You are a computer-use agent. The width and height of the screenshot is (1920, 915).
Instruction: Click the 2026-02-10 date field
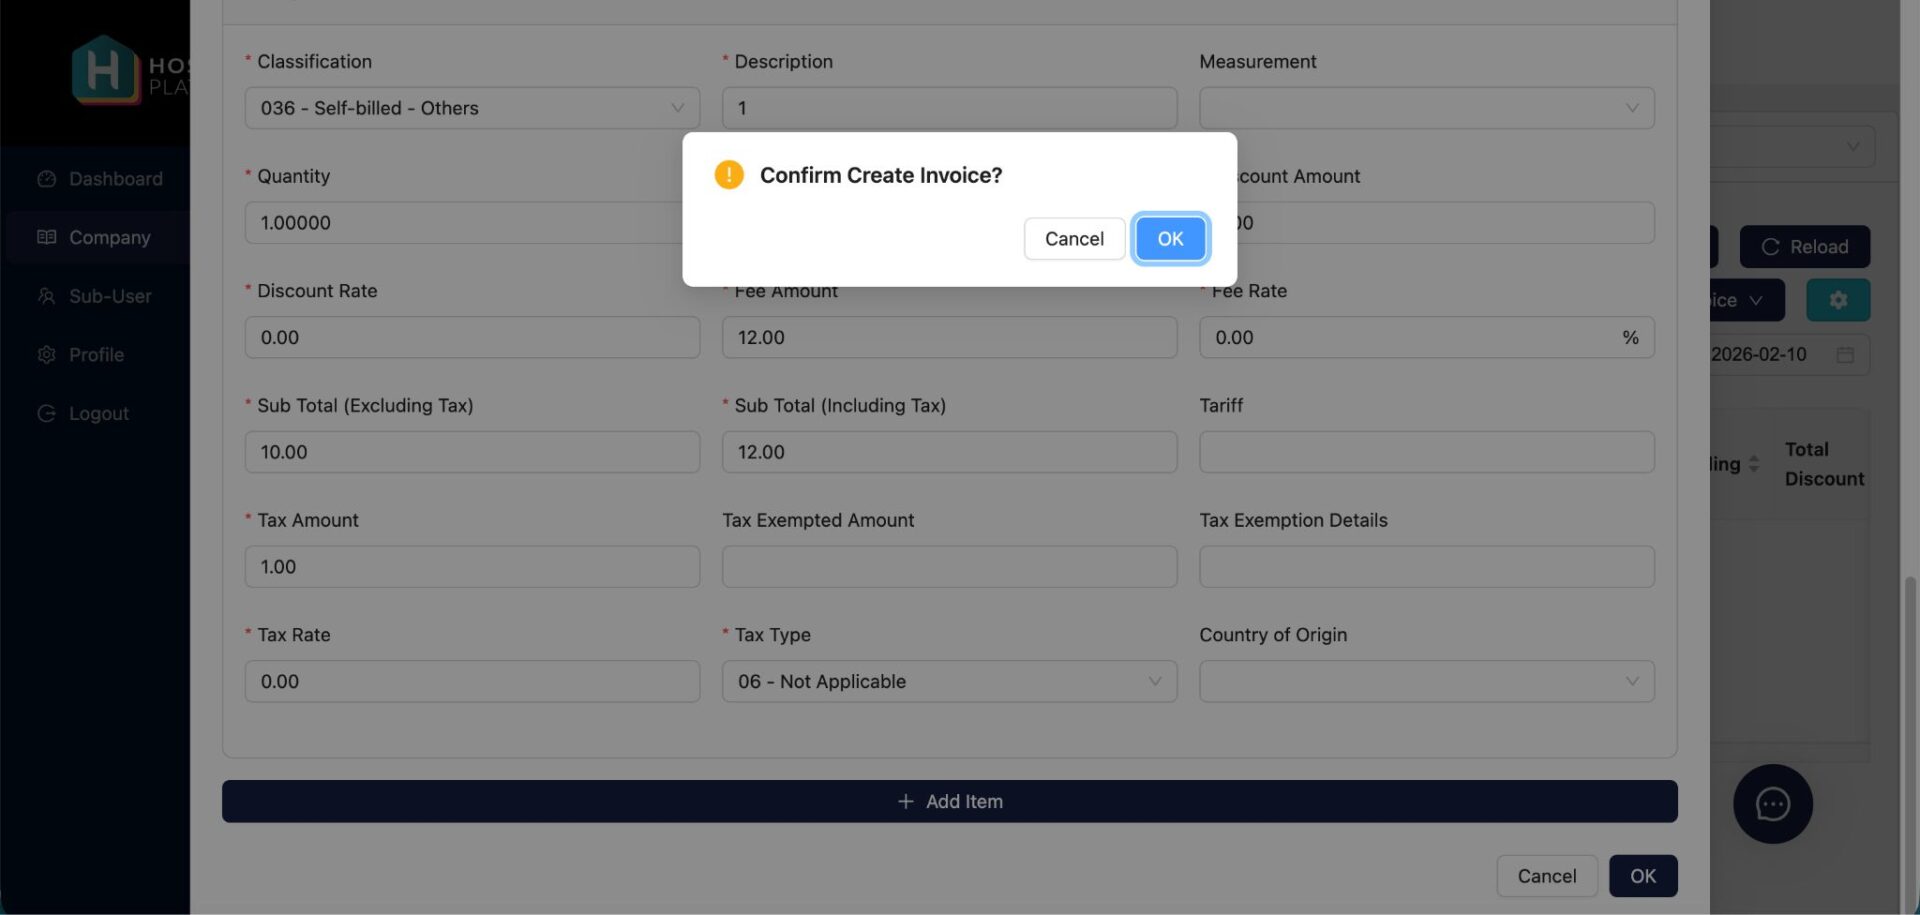point(1788,355)
